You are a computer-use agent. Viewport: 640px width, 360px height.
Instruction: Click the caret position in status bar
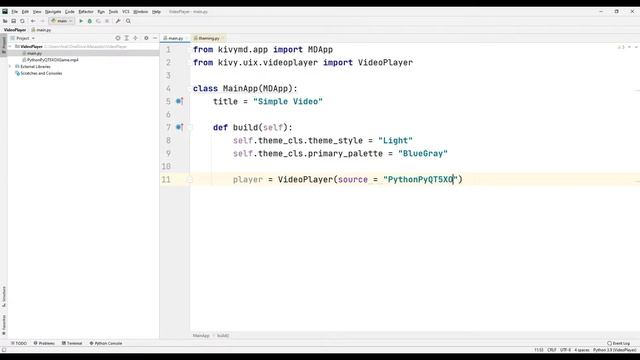[x=539, y=350]
